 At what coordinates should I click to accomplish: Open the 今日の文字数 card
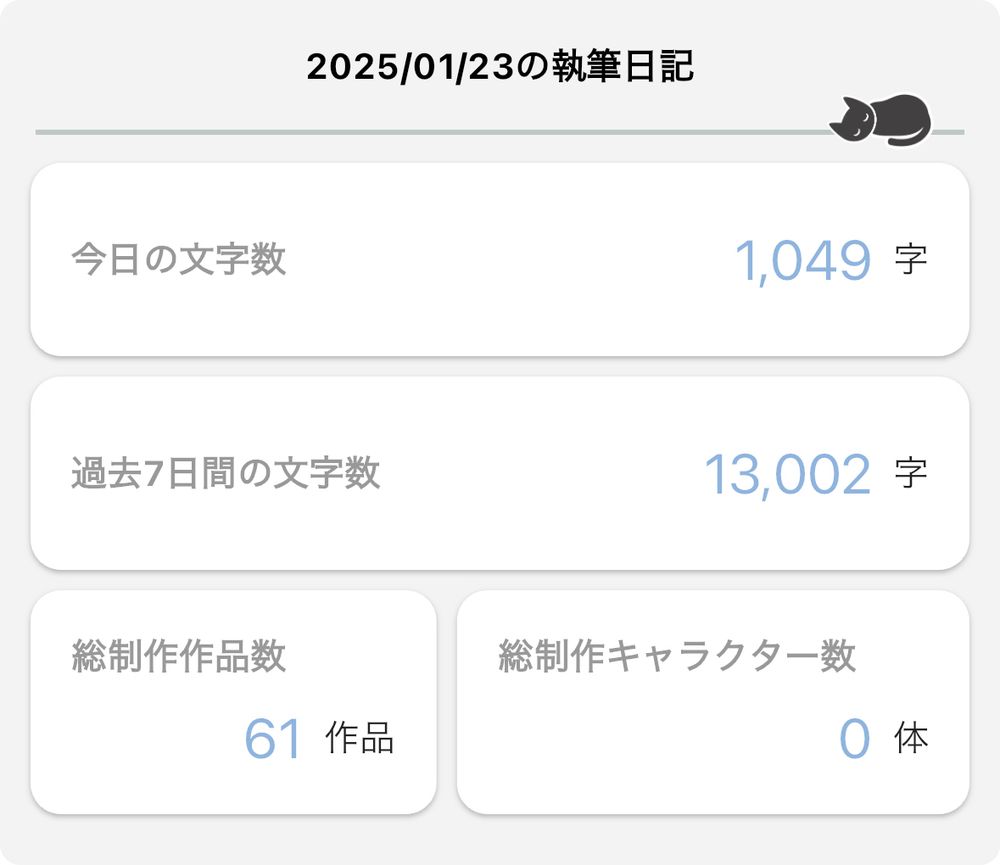[x=500, y=260]
